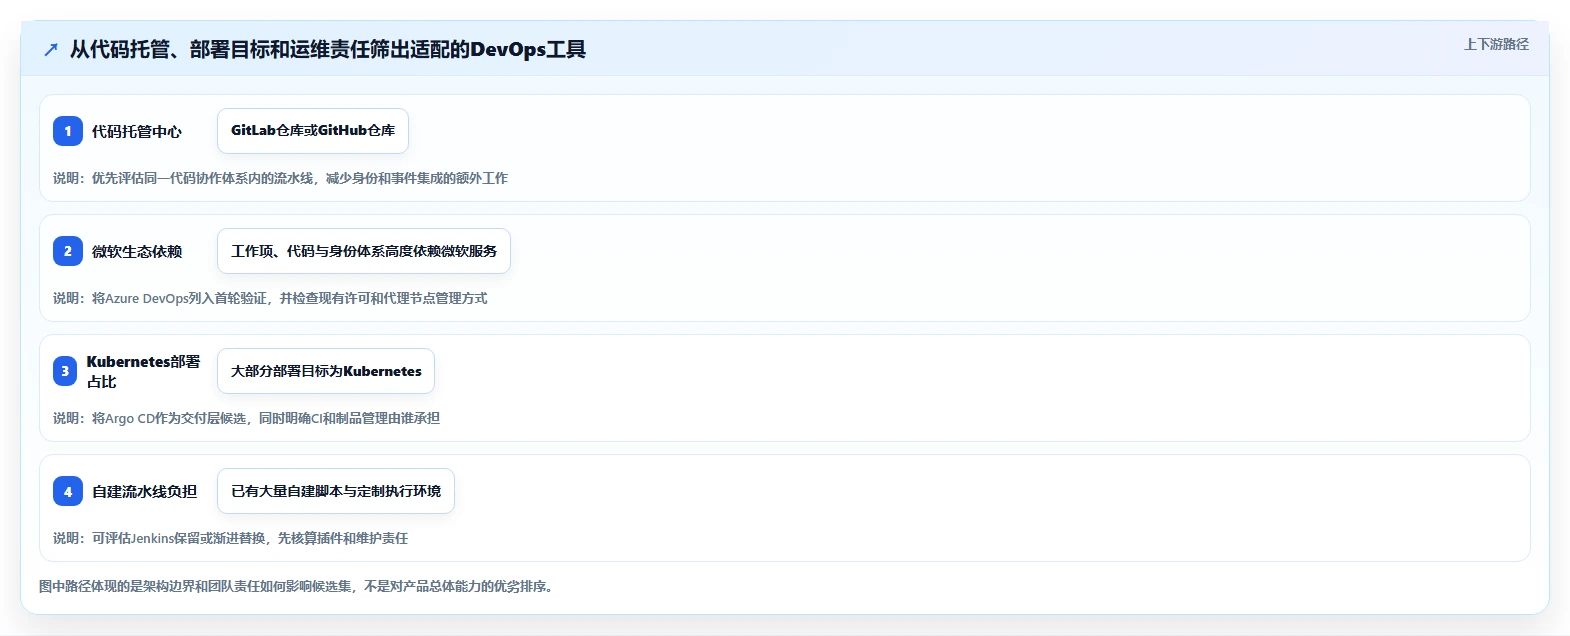Click the step 4 number badge
The width and height of the screenshot is (1570, 636).
[x=68, y=491]
